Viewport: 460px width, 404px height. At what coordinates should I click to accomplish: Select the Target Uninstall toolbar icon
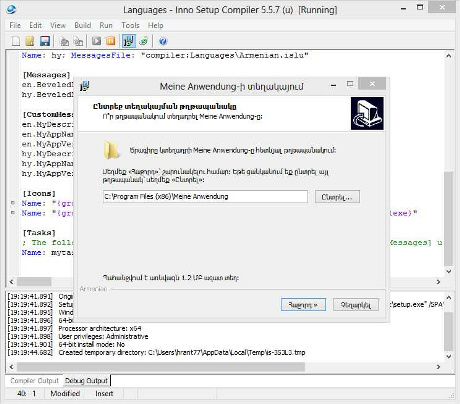click(x=144, y=41)
